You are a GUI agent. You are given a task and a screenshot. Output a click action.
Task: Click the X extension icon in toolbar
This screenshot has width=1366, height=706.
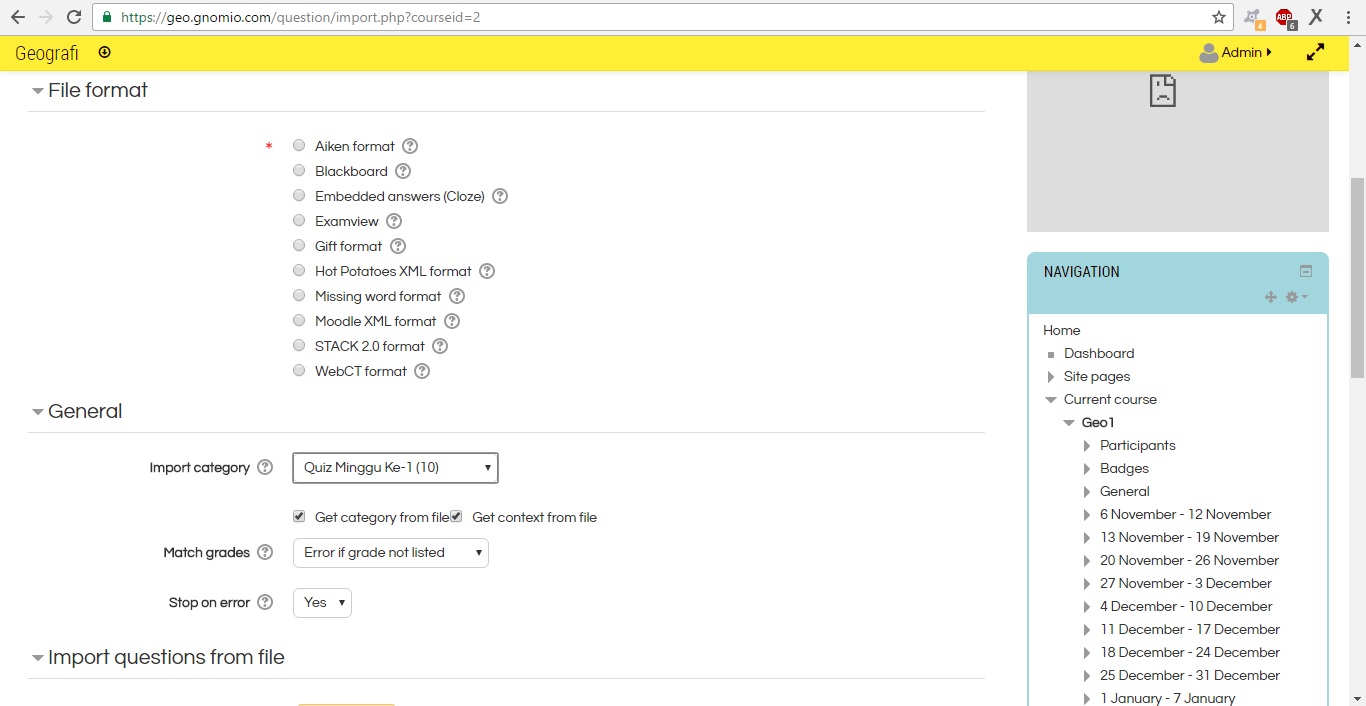[x=1316, y=16]
